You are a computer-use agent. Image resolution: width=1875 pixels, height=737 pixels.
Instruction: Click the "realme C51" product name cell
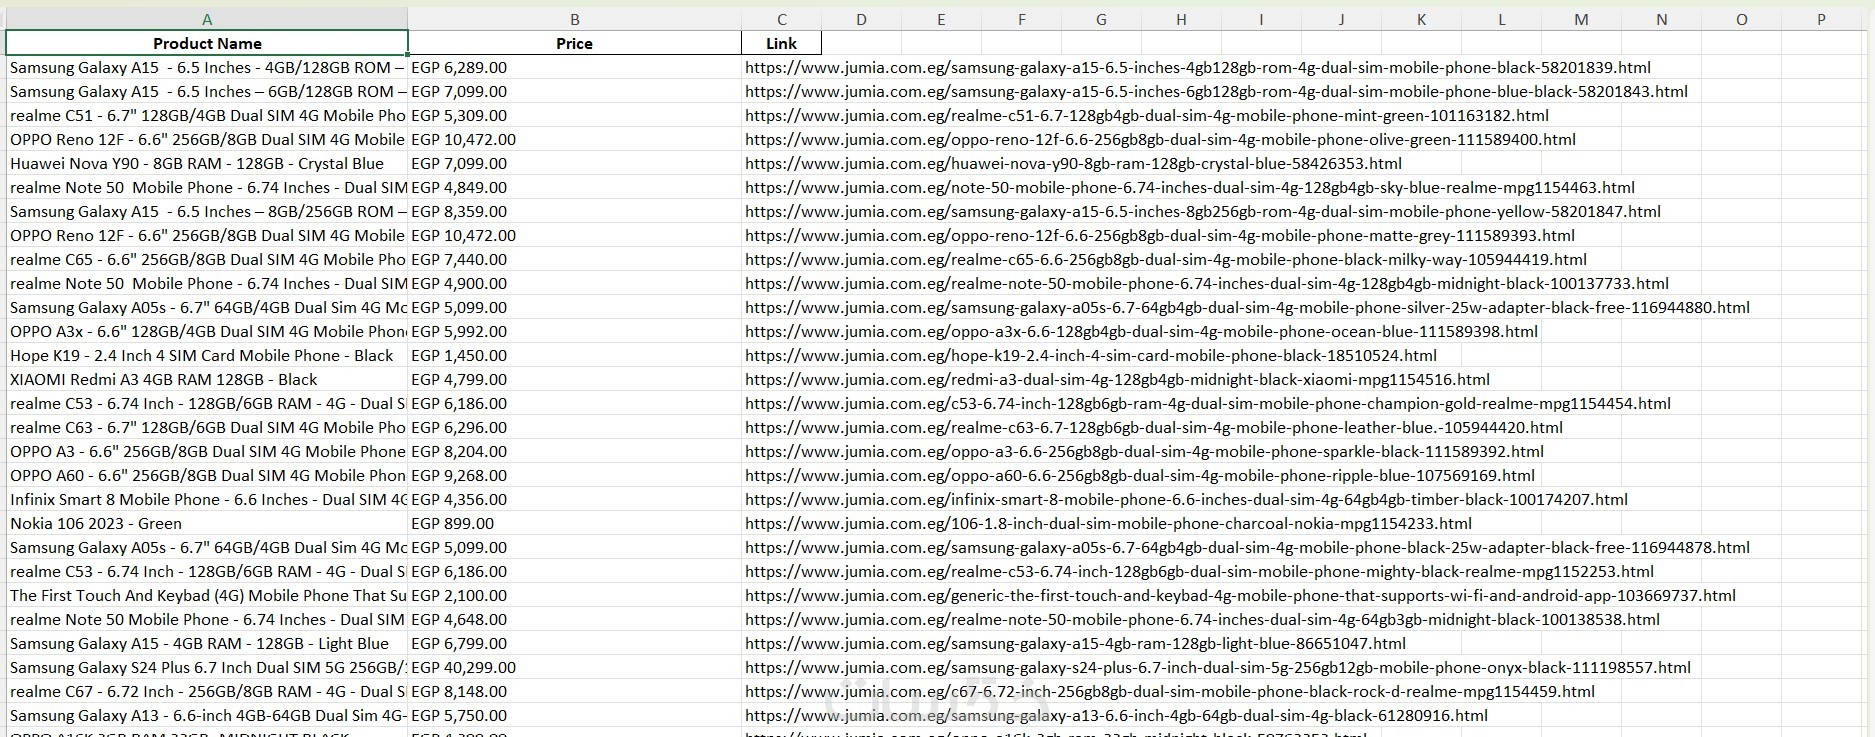pyautogui.click(x=207, y=115)
